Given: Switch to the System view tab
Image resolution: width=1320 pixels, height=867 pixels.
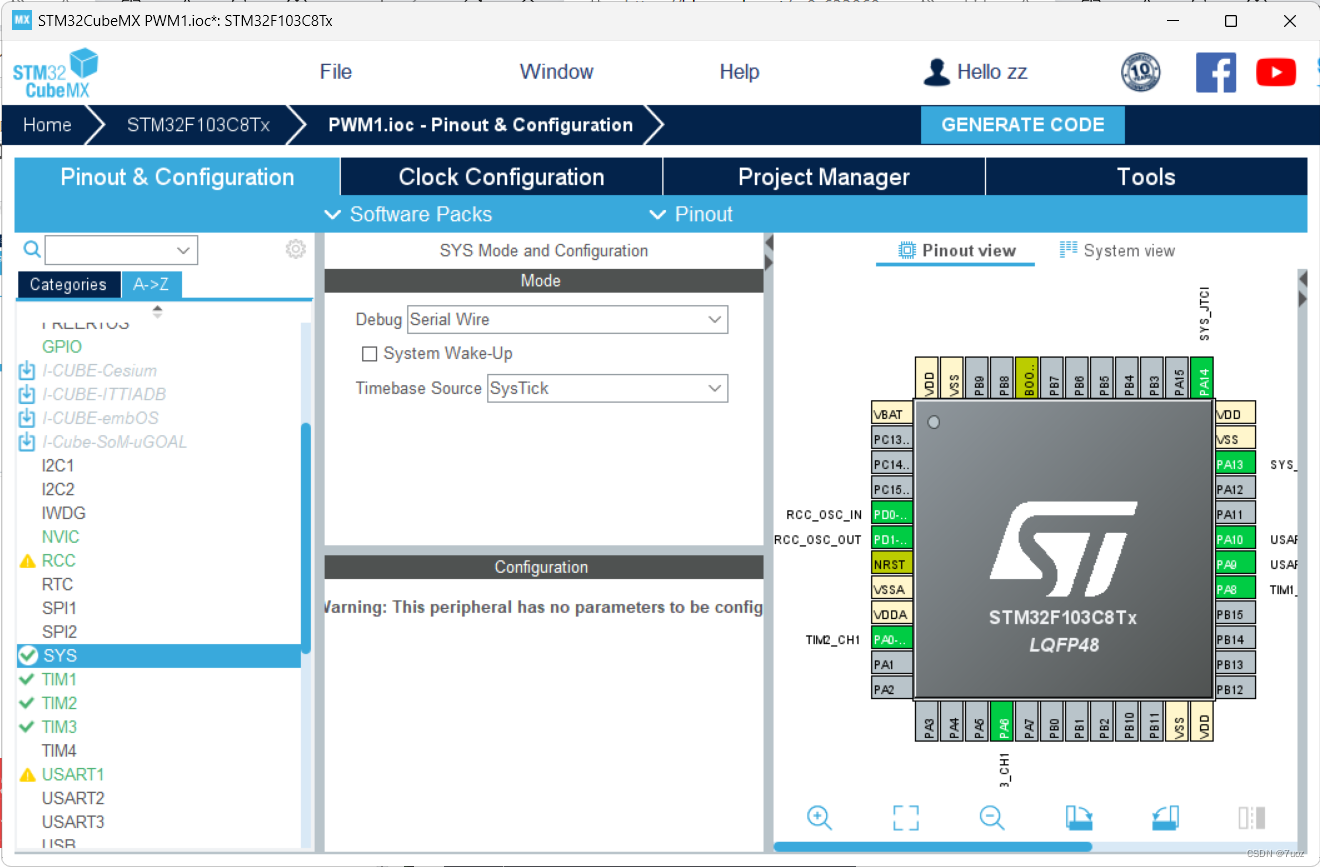Looking at the screenshot, I should click(x=1117, y=251).
